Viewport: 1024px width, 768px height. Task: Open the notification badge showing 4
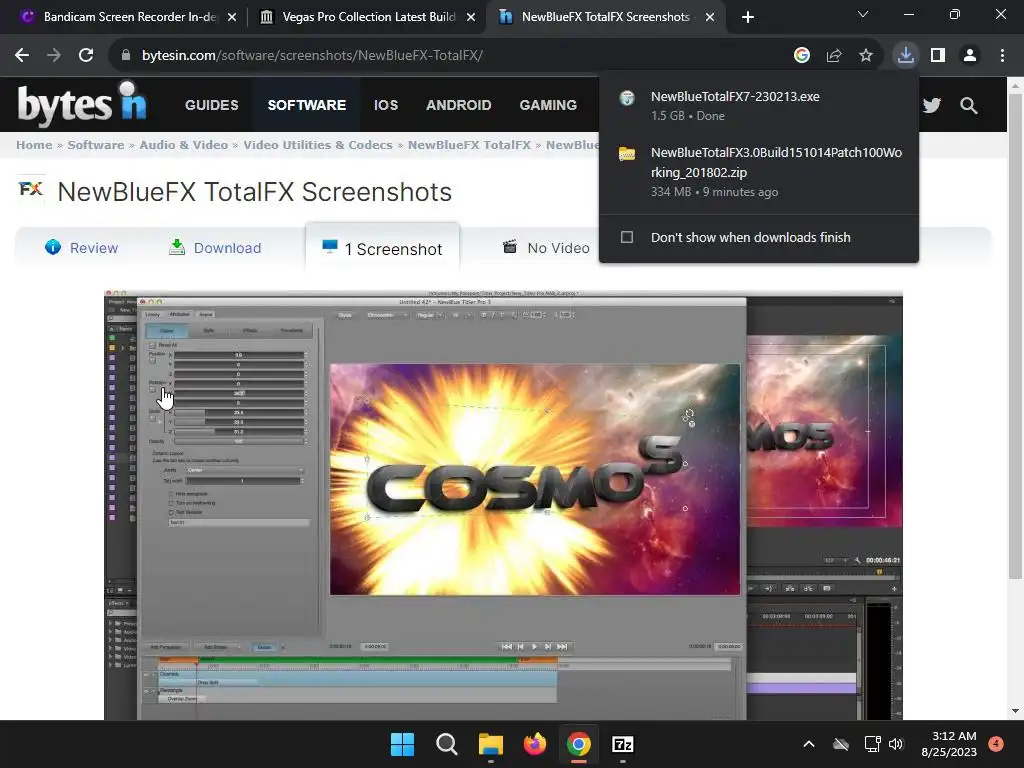996,744
